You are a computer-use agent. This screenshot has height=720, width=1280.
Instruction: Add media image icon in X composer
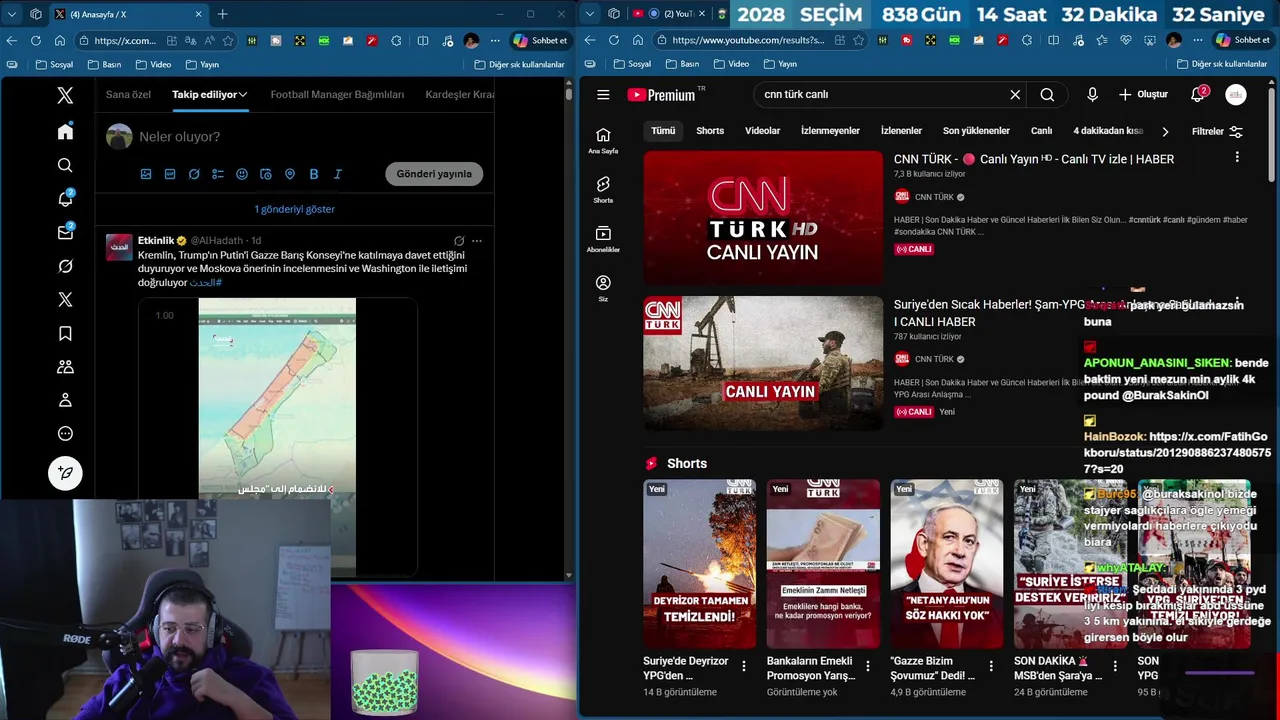[x=146, y=174]
